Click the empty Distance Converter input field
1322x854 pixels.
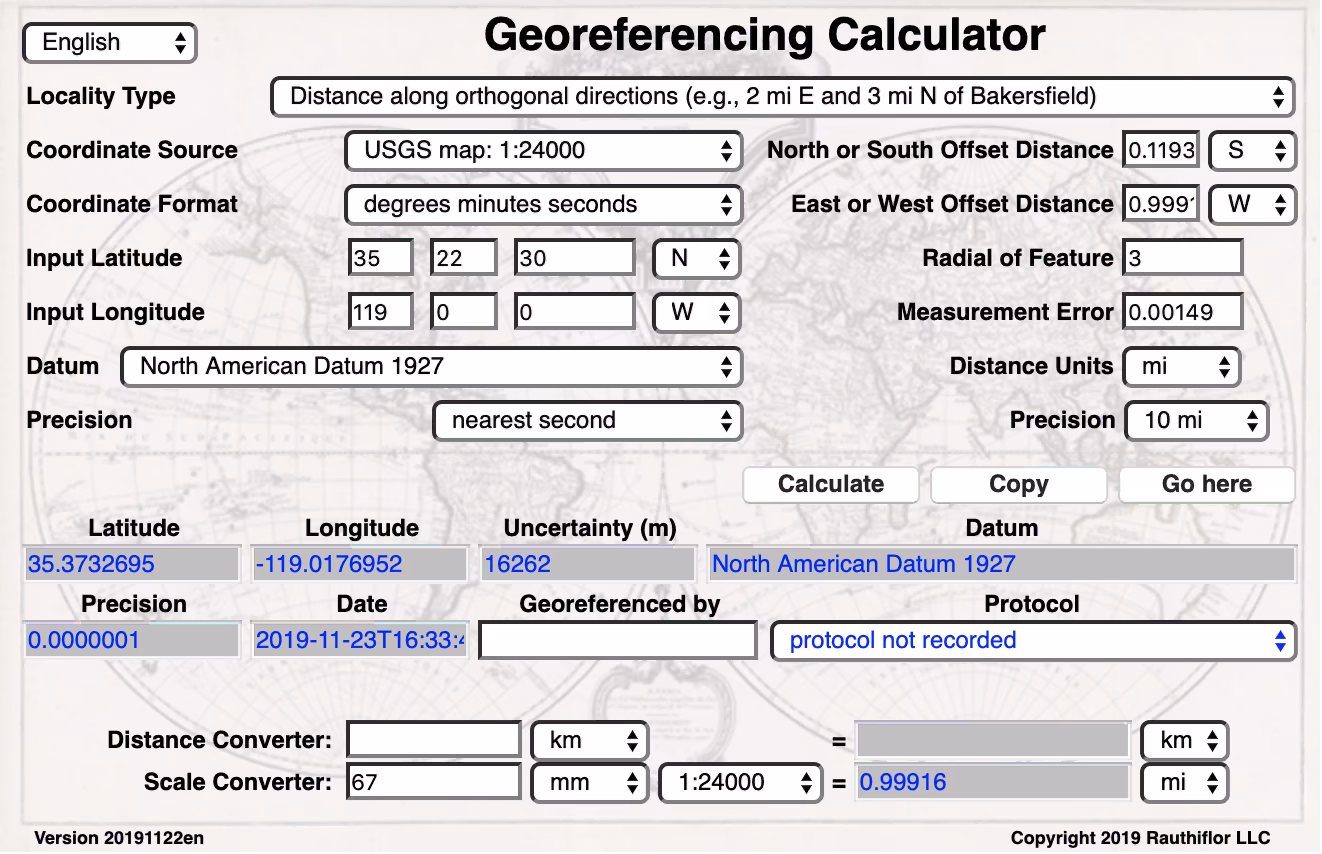pos(432,739)
